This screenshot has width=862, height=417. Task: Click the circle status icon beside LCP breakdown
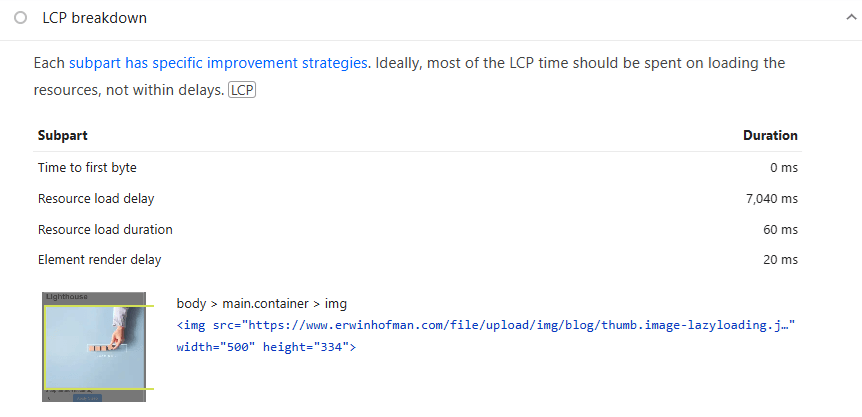tap(20, 18)
